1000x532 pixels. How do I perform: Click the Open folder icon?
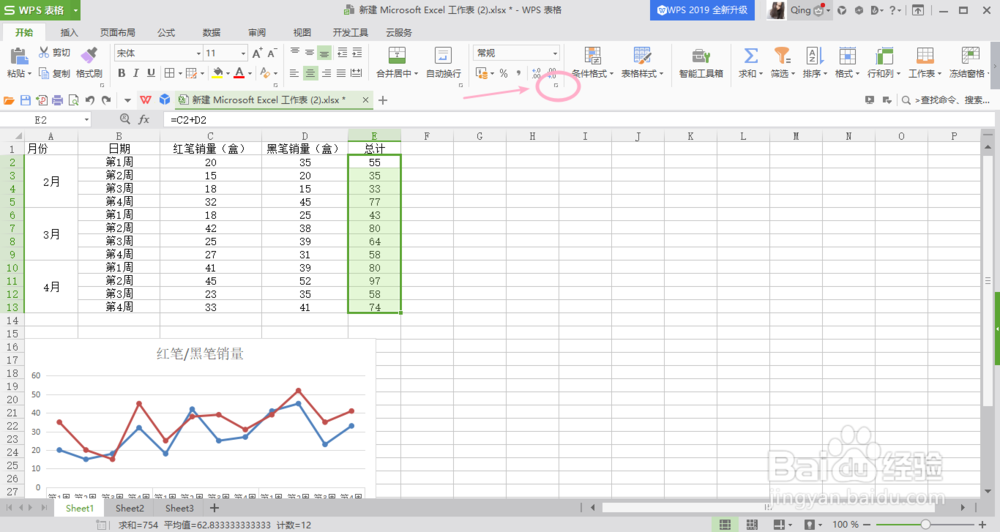click(9, 100)
